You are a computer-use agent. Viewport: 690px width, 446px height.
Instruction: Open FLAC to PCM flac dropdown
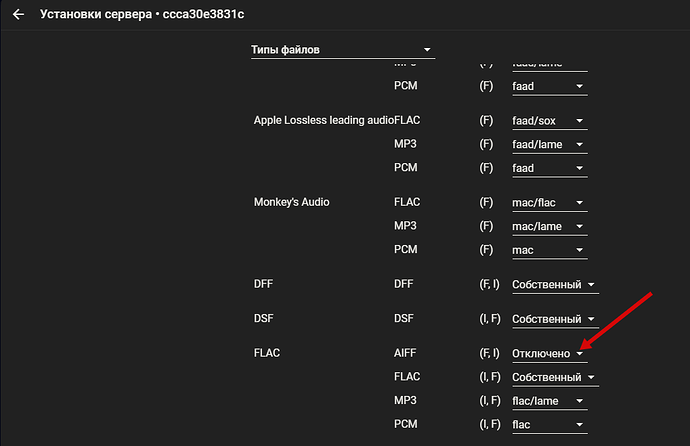point(550,425)
